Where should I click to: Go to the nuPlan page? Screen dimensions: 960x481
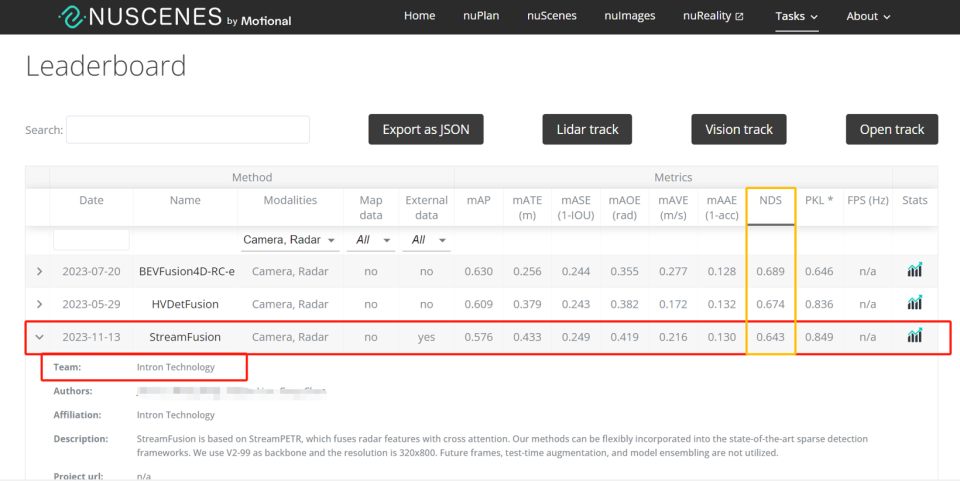coord(481,16)
